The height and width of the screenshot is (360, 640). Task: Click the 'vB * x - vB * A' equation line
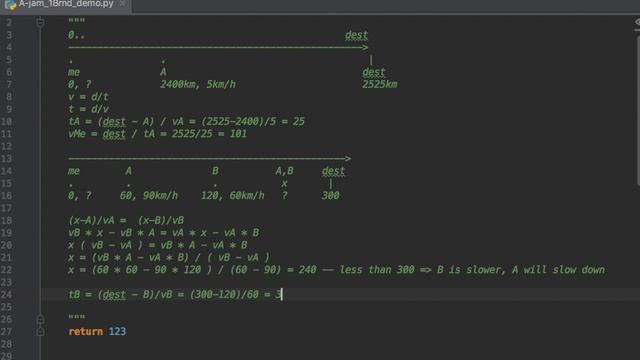(164, 233)
